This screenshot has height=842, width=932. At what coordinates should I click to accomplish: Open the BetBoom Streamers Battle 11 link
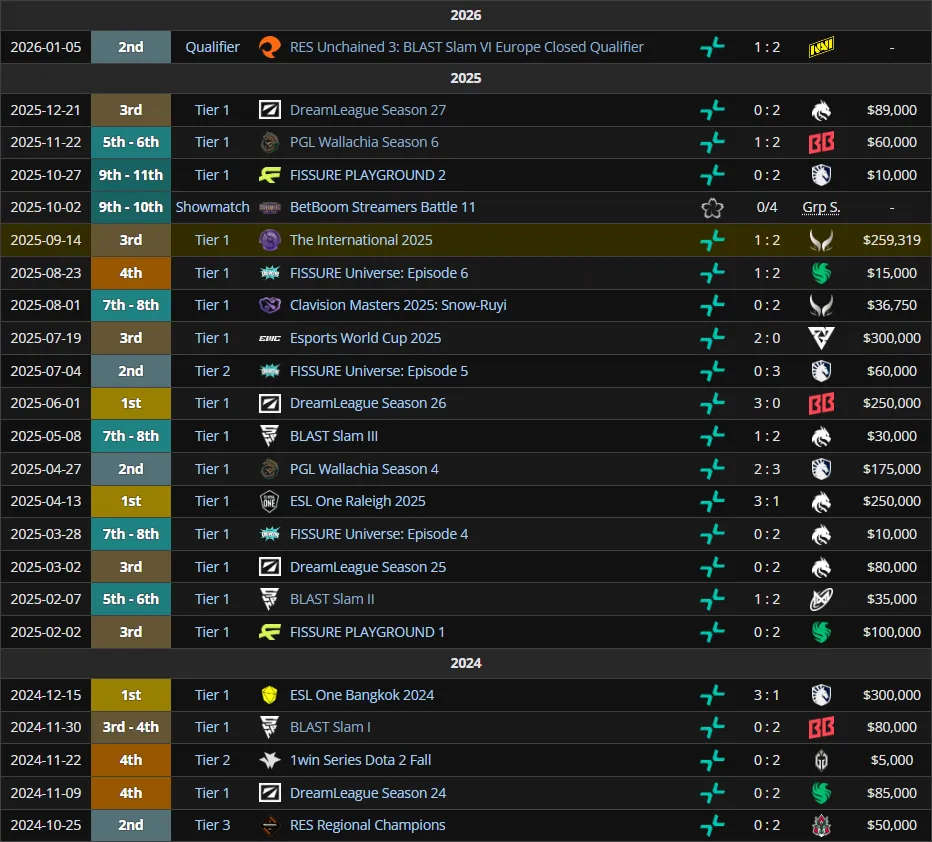tap(382, 207)
